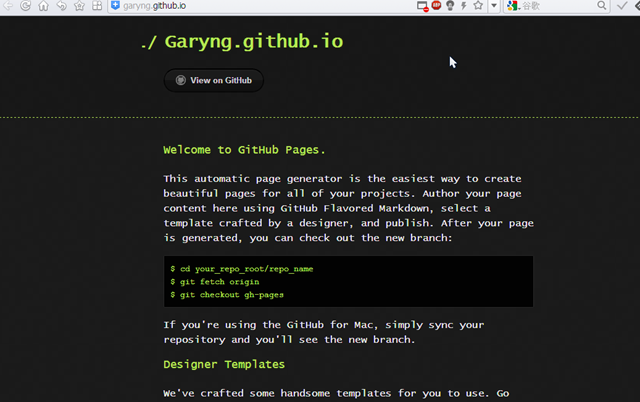Image resolution: width=640 pixels, height=402 pixels.
Task: Open the Google search engine selector
Action: point(513,6)
